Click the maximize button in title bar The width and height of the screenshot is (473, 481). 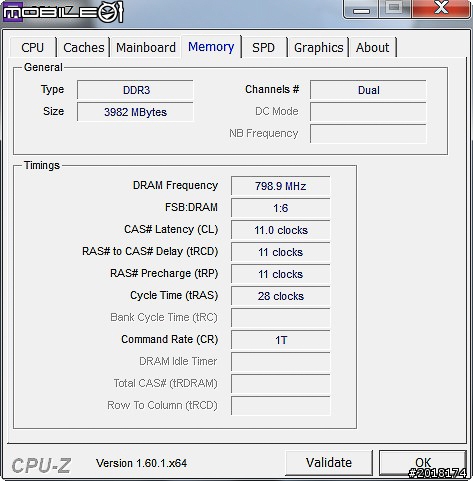pos(395,9)
